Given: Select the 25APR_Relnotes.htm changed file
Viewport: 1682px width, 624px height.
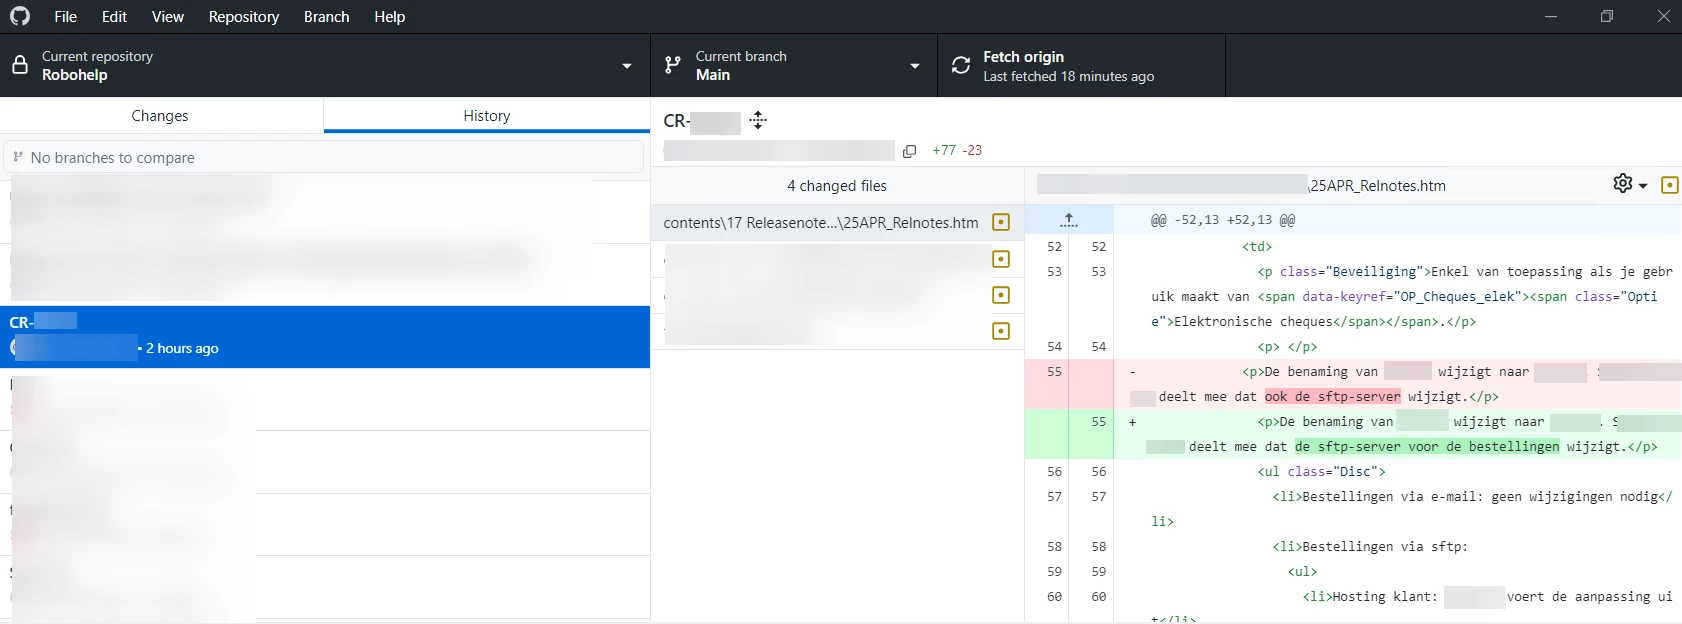Looking at the screenshot, I should click(x=837, y=223).
